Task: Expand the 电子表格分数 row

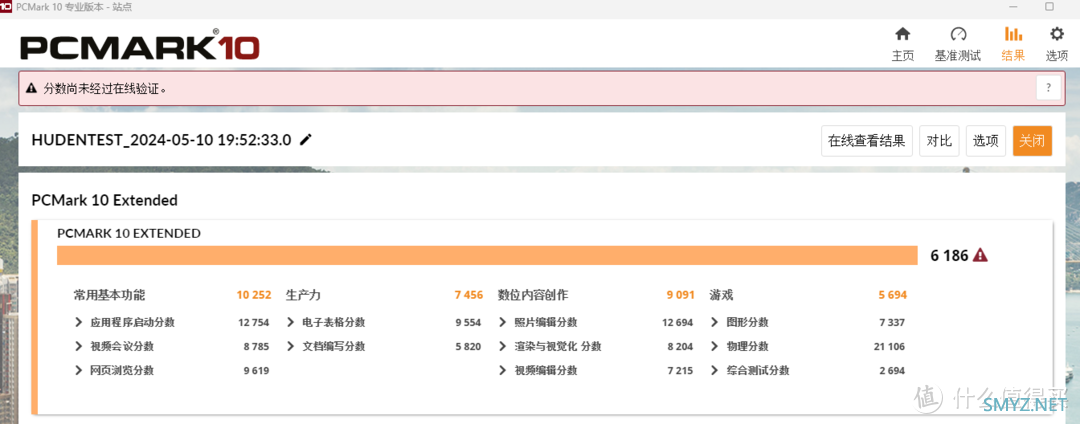Action: 291,322
